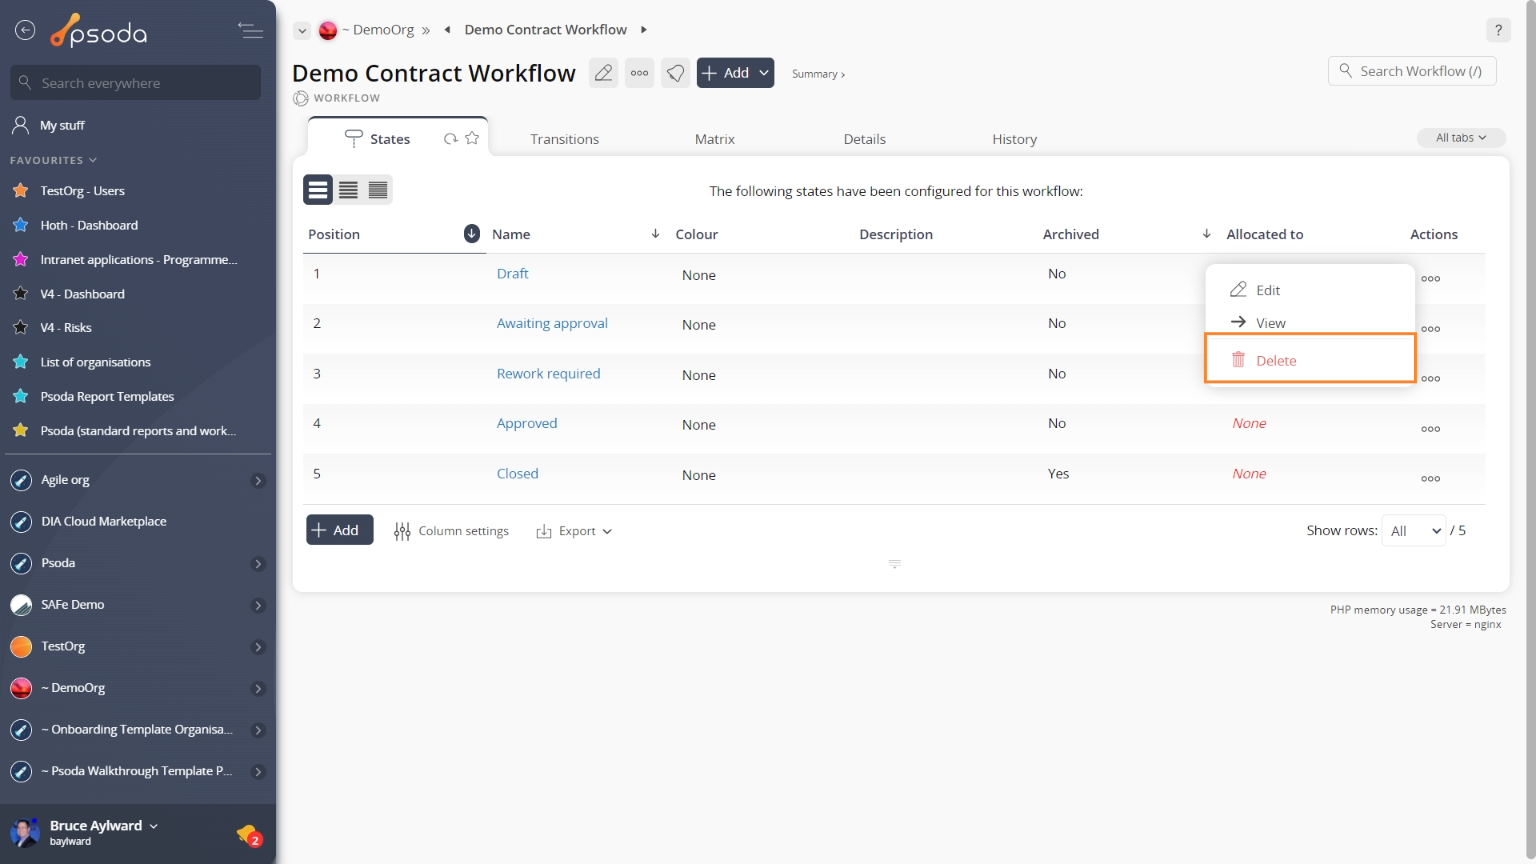1536x864 pixels.
Task: Switch to the compact row density view
Action: tap(378, 190)
